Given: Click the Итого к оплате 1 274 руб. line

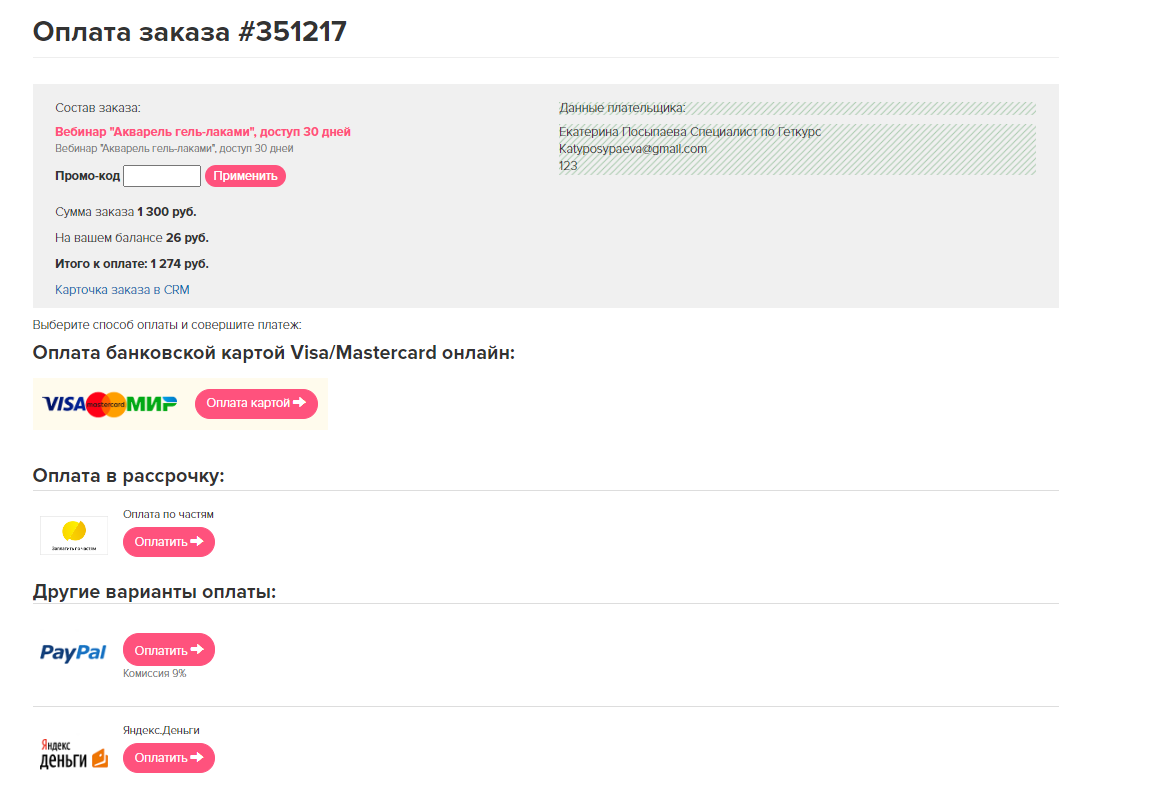Looking at the screenshot, I should coord(132,264).
